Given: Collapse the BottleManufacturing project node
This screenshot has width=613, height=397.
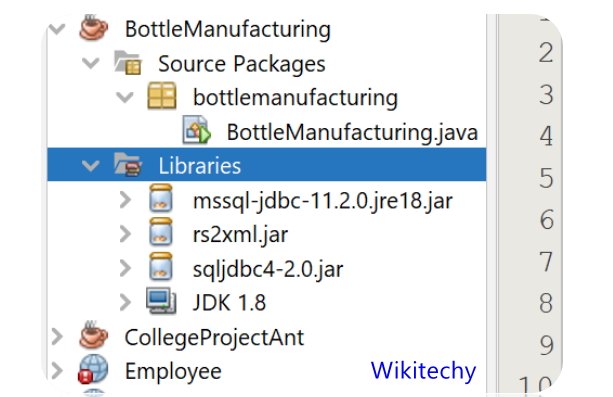Looking at the screenshot, I should tap(57, 29).
